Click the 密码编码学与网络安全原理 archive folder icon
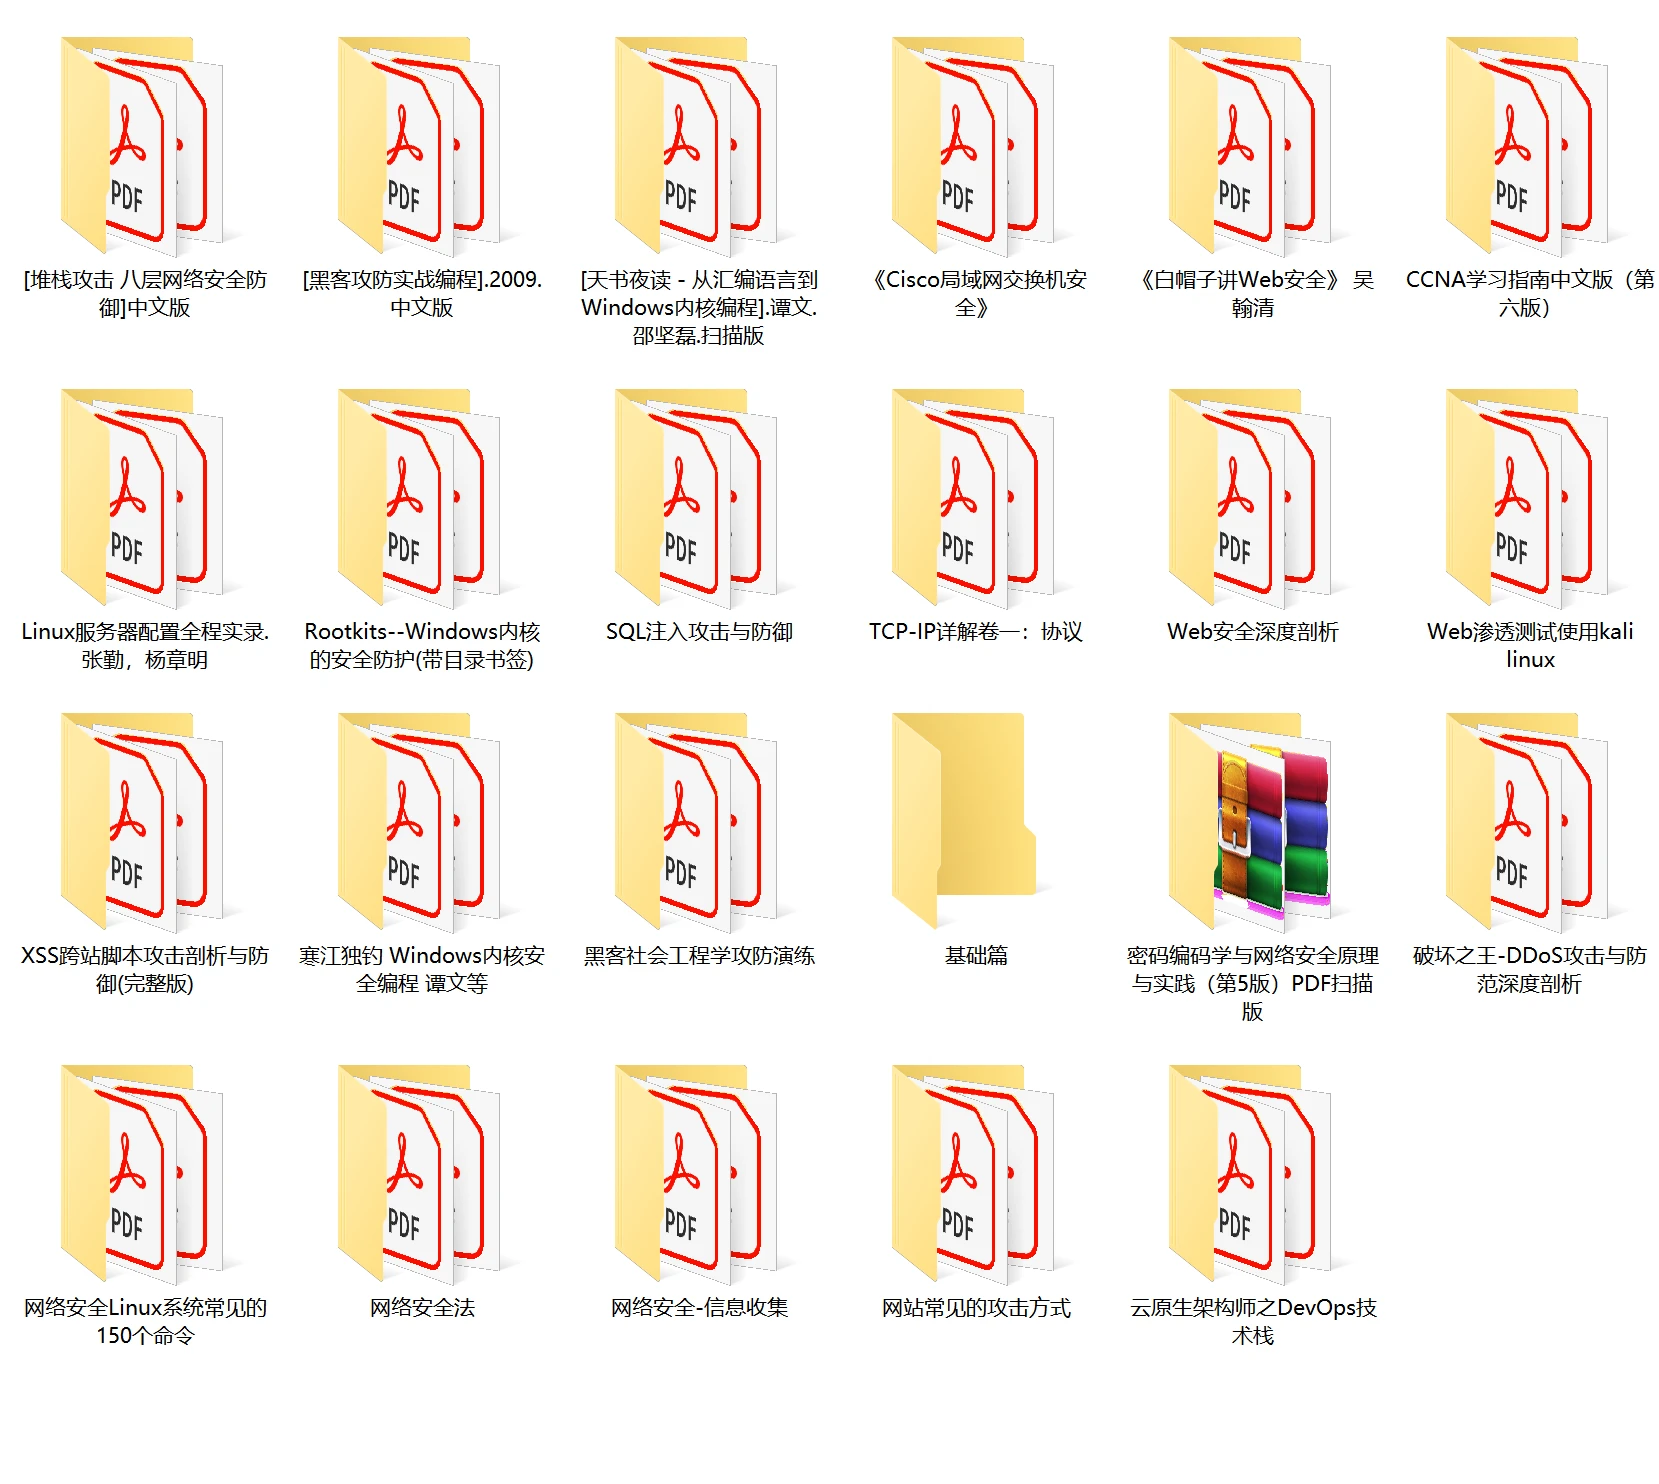 click(1252, 820)
